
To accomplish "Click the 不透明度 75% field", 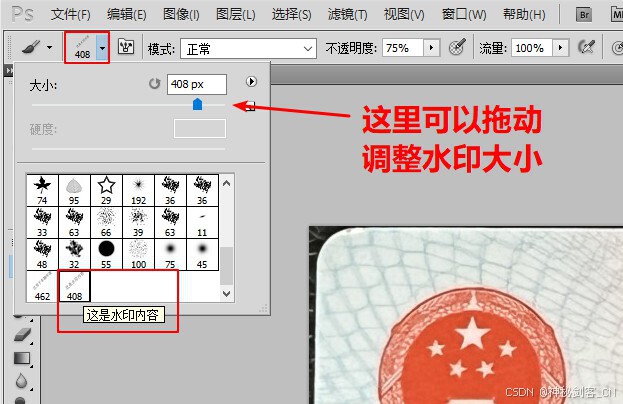I will (402, 48).
